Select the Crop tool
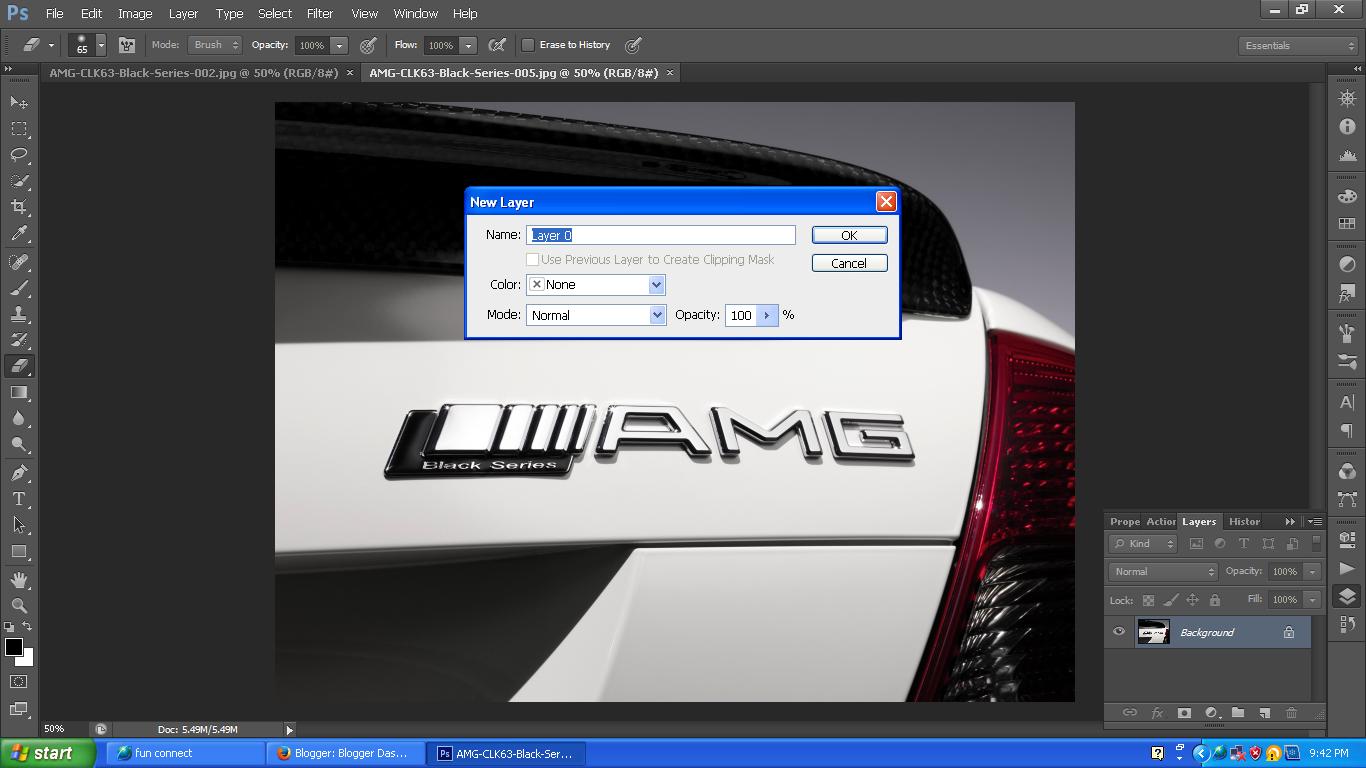Viewport: 1366px width, 768px height. [x=19, y=207]
